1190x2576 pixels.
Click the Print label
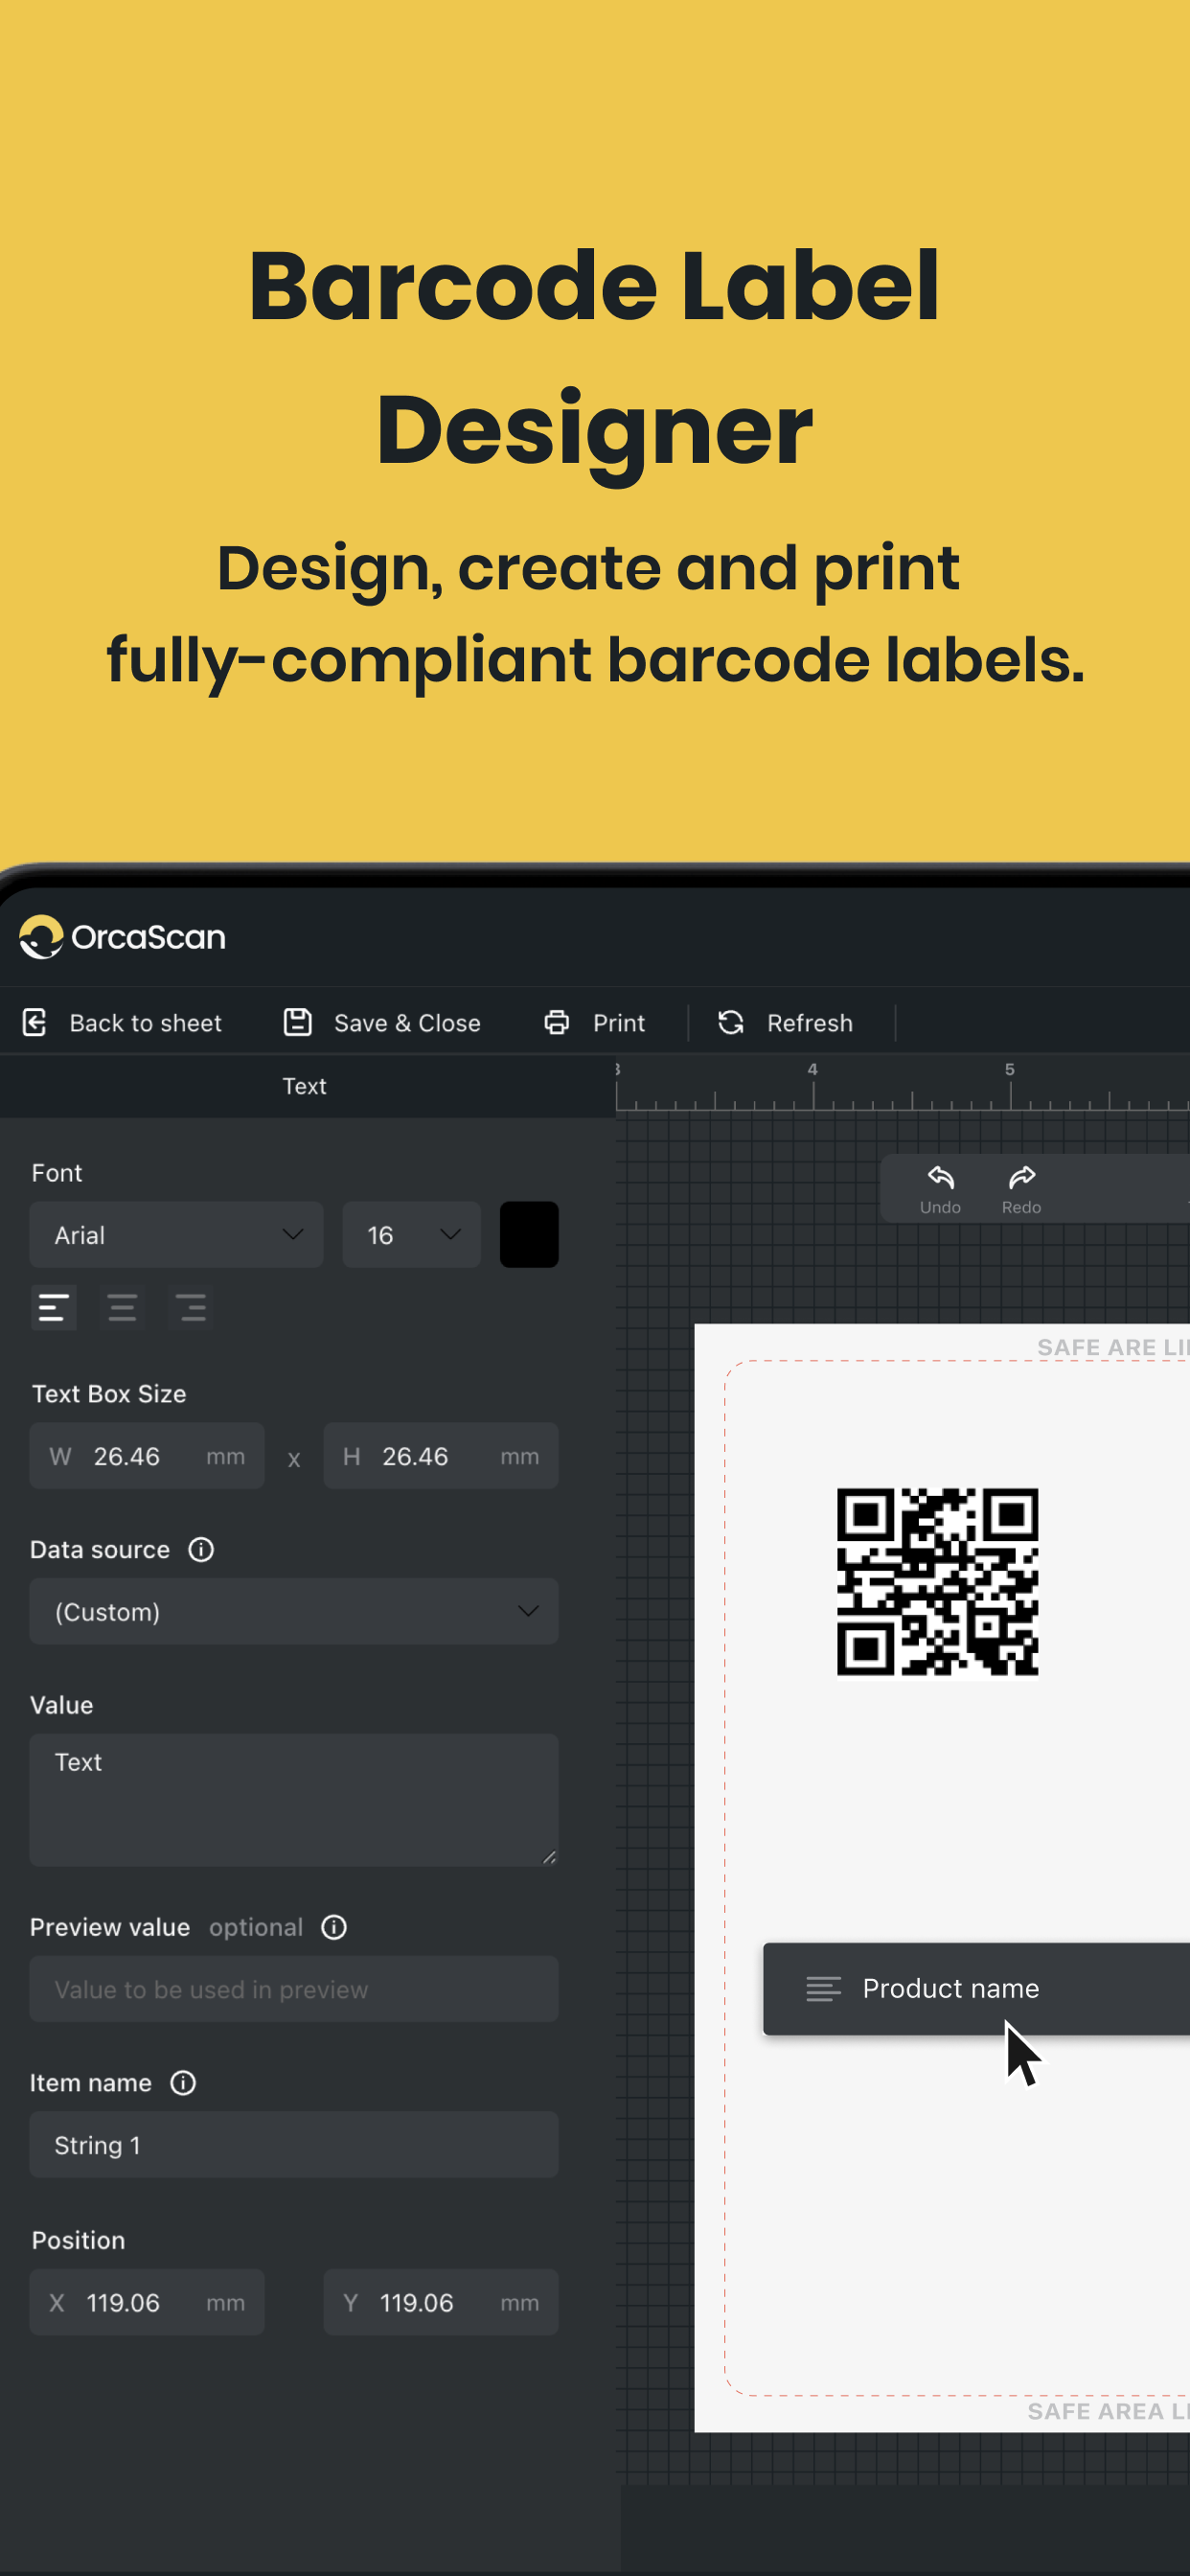tap(619, 1023)
